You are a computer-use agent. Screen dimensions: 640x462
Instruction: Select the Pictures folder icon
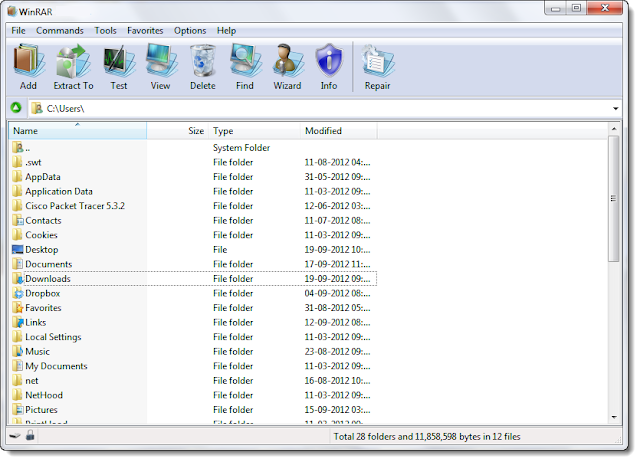[x=18, y=410]
